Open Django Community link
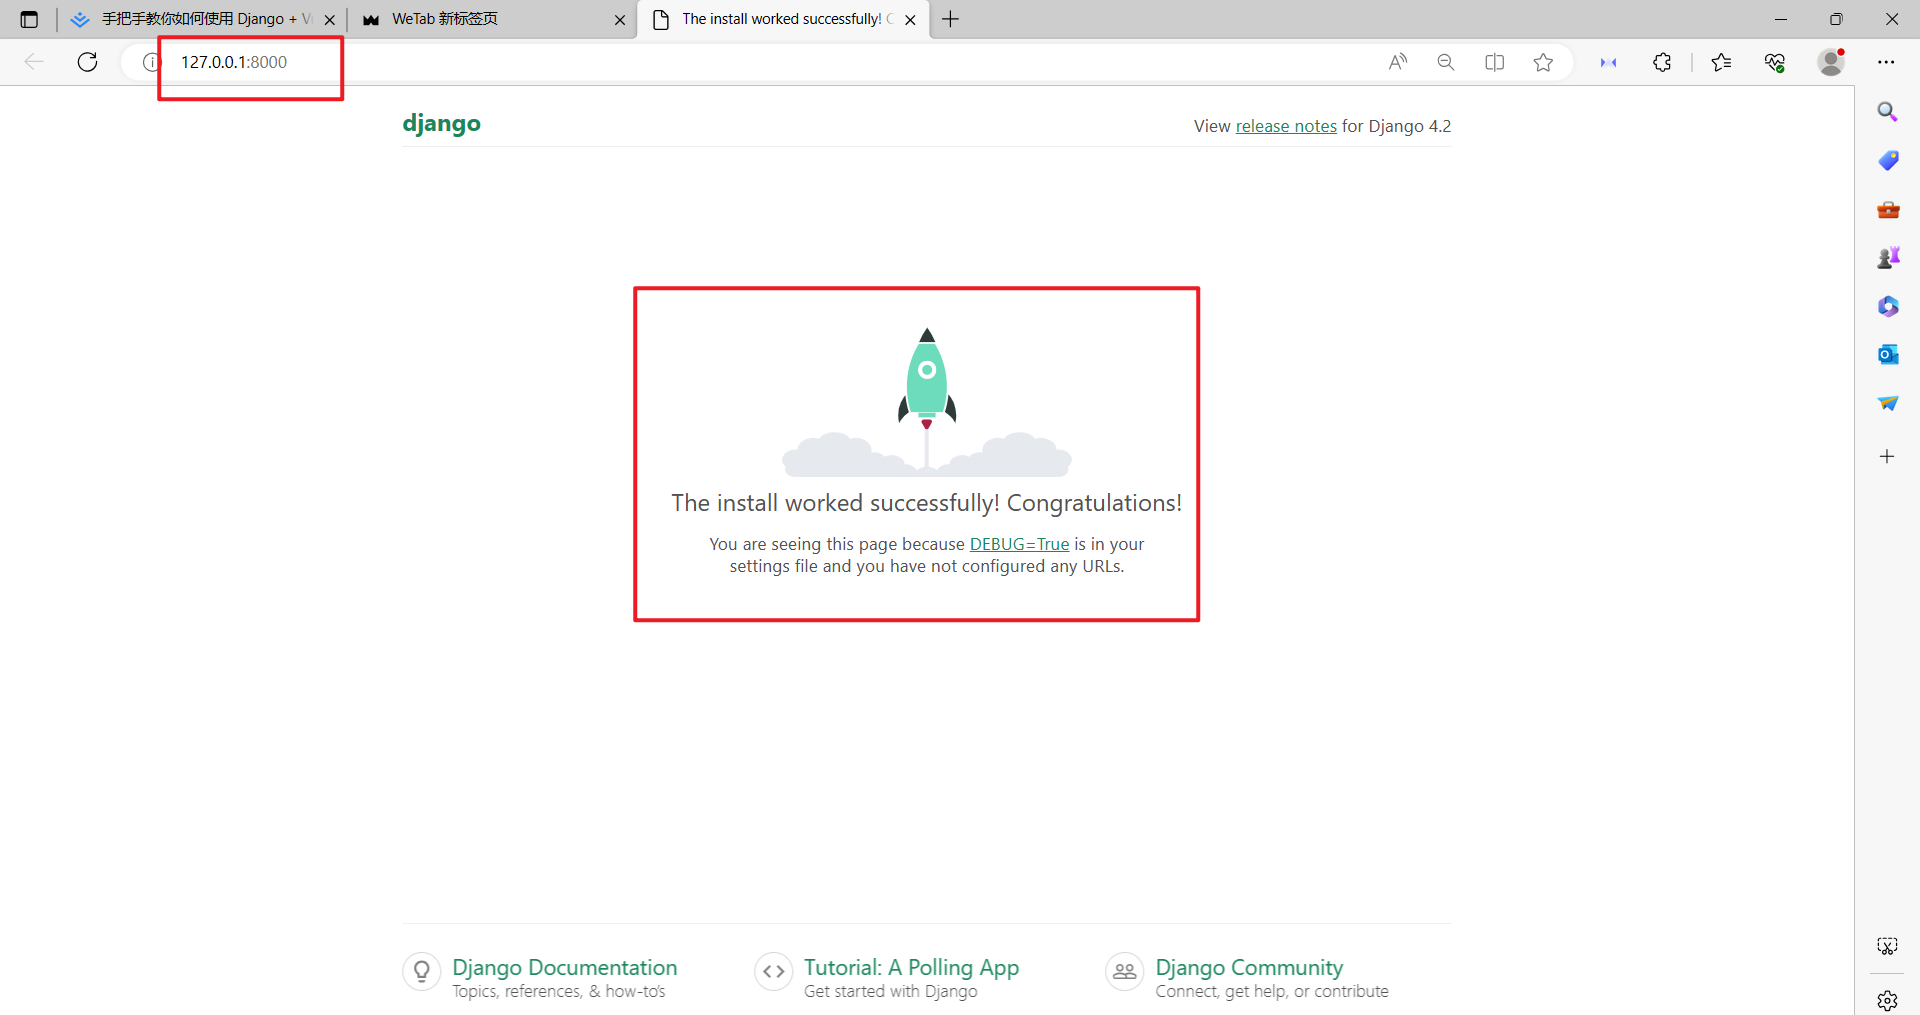The height and width of the screenshot is (1015, 1920). point(1249,968)
